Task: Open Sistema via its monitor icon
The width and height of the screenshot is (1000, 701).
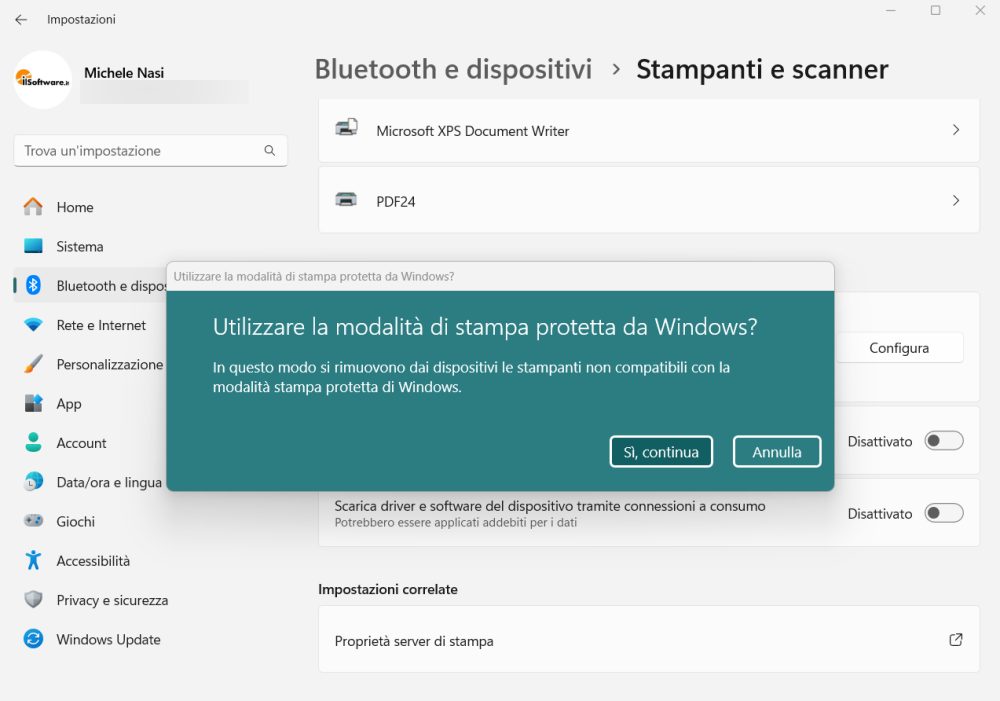Action: 33,246
